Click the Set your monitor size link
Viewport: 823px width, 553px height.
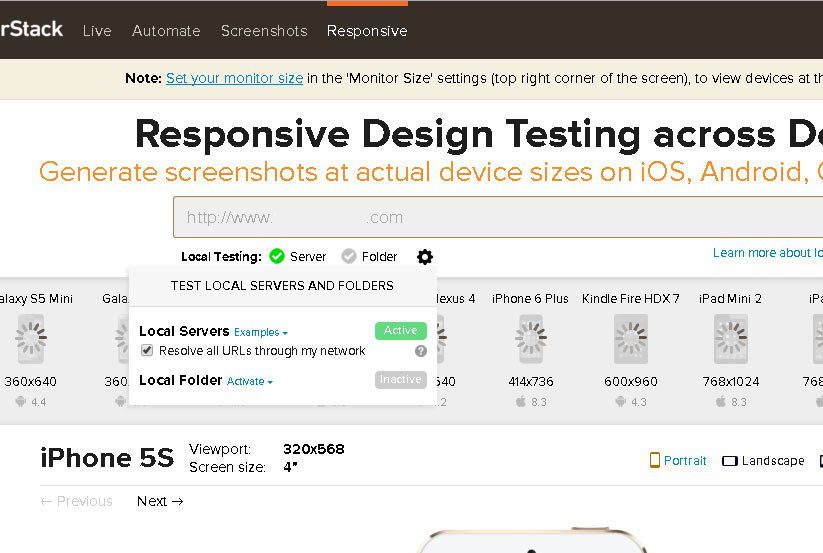point(234,78)
